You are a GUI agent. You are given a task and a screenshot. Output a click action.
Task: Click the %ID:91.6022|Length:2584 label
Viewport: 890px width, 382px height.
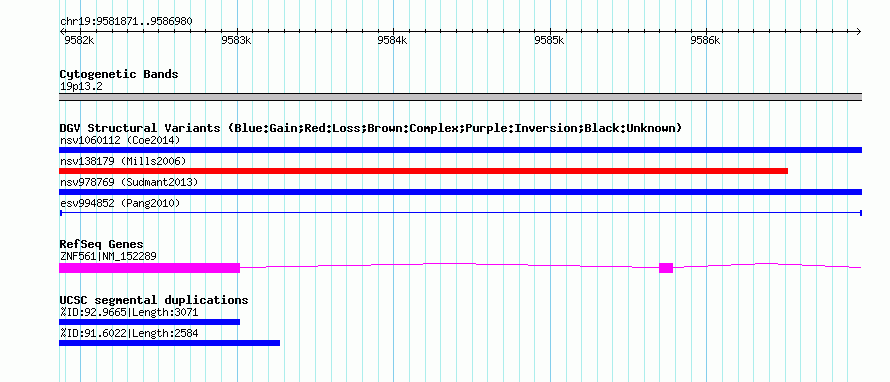(x=128, y=334)
